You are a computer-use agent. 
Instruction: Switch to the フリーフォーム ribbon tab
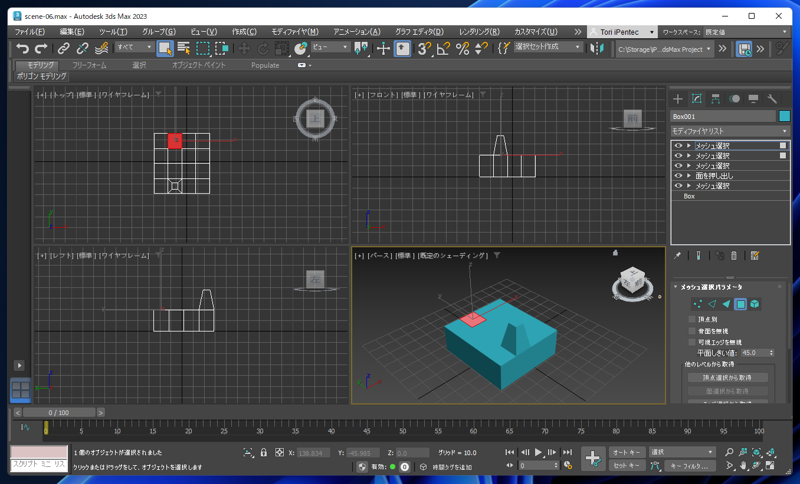(x=89, y=65)
